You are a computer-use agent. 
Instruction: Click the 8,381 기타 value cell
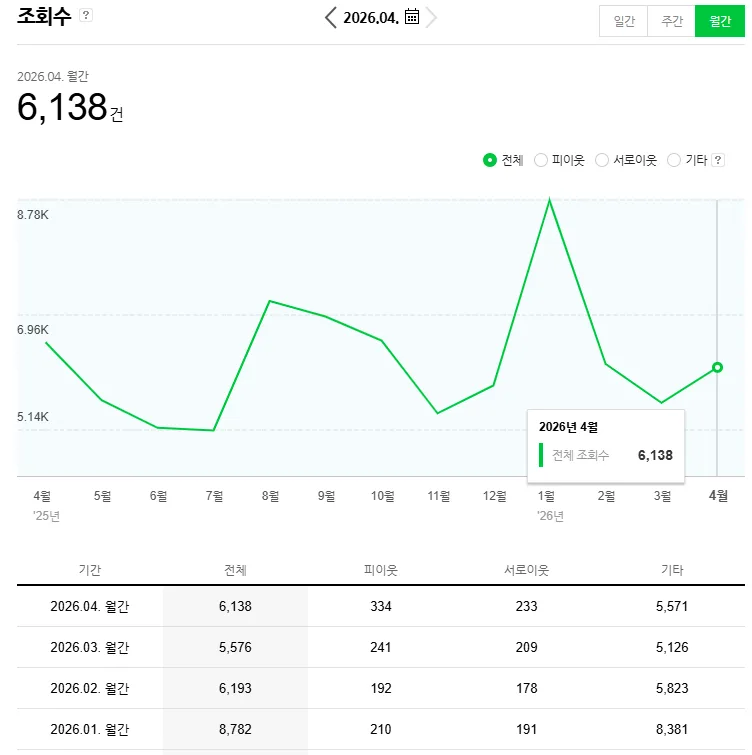pyautogui.click(x=672, y=729)
